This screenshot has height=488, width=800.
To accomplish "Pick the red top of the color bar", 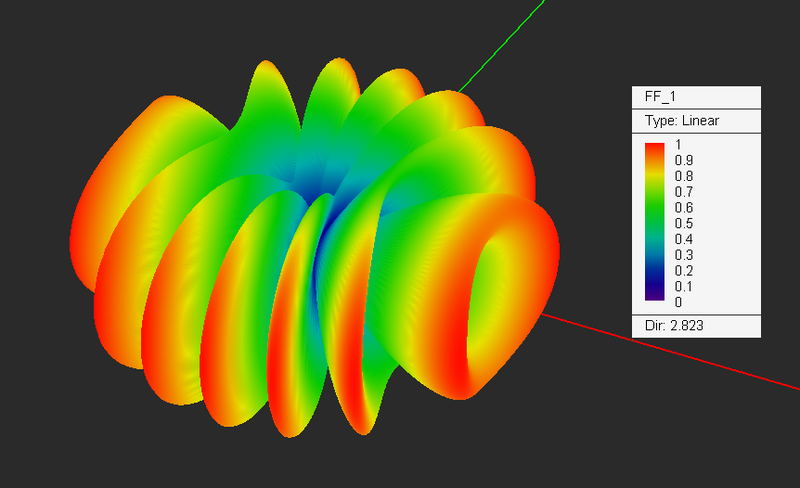I will click(655, 149).
